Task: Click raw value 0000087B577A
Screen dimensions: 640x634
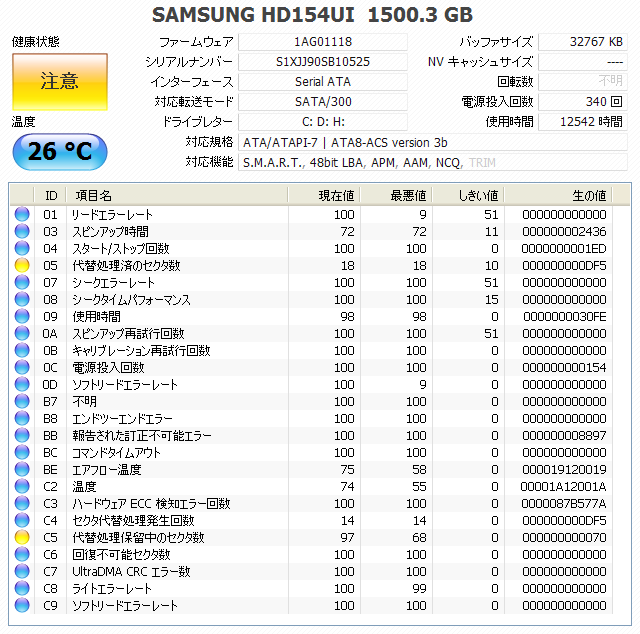Action: (x=564, y=504)
